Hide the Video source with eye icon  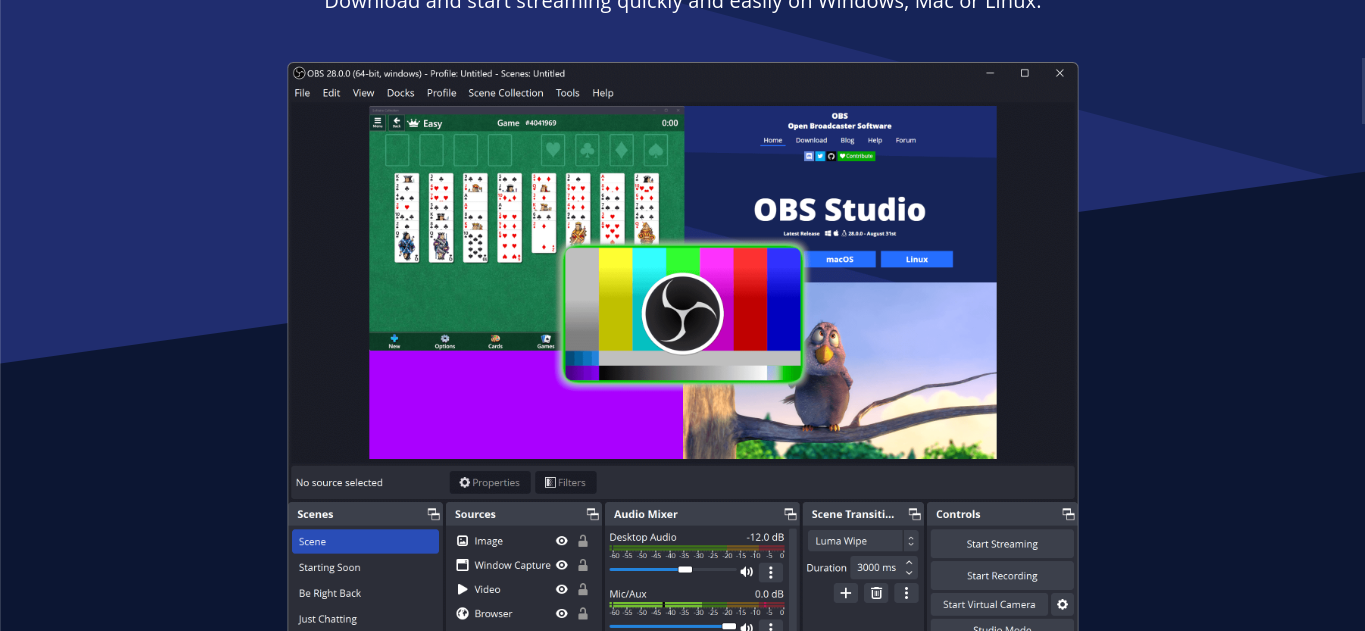click(562, 589)
